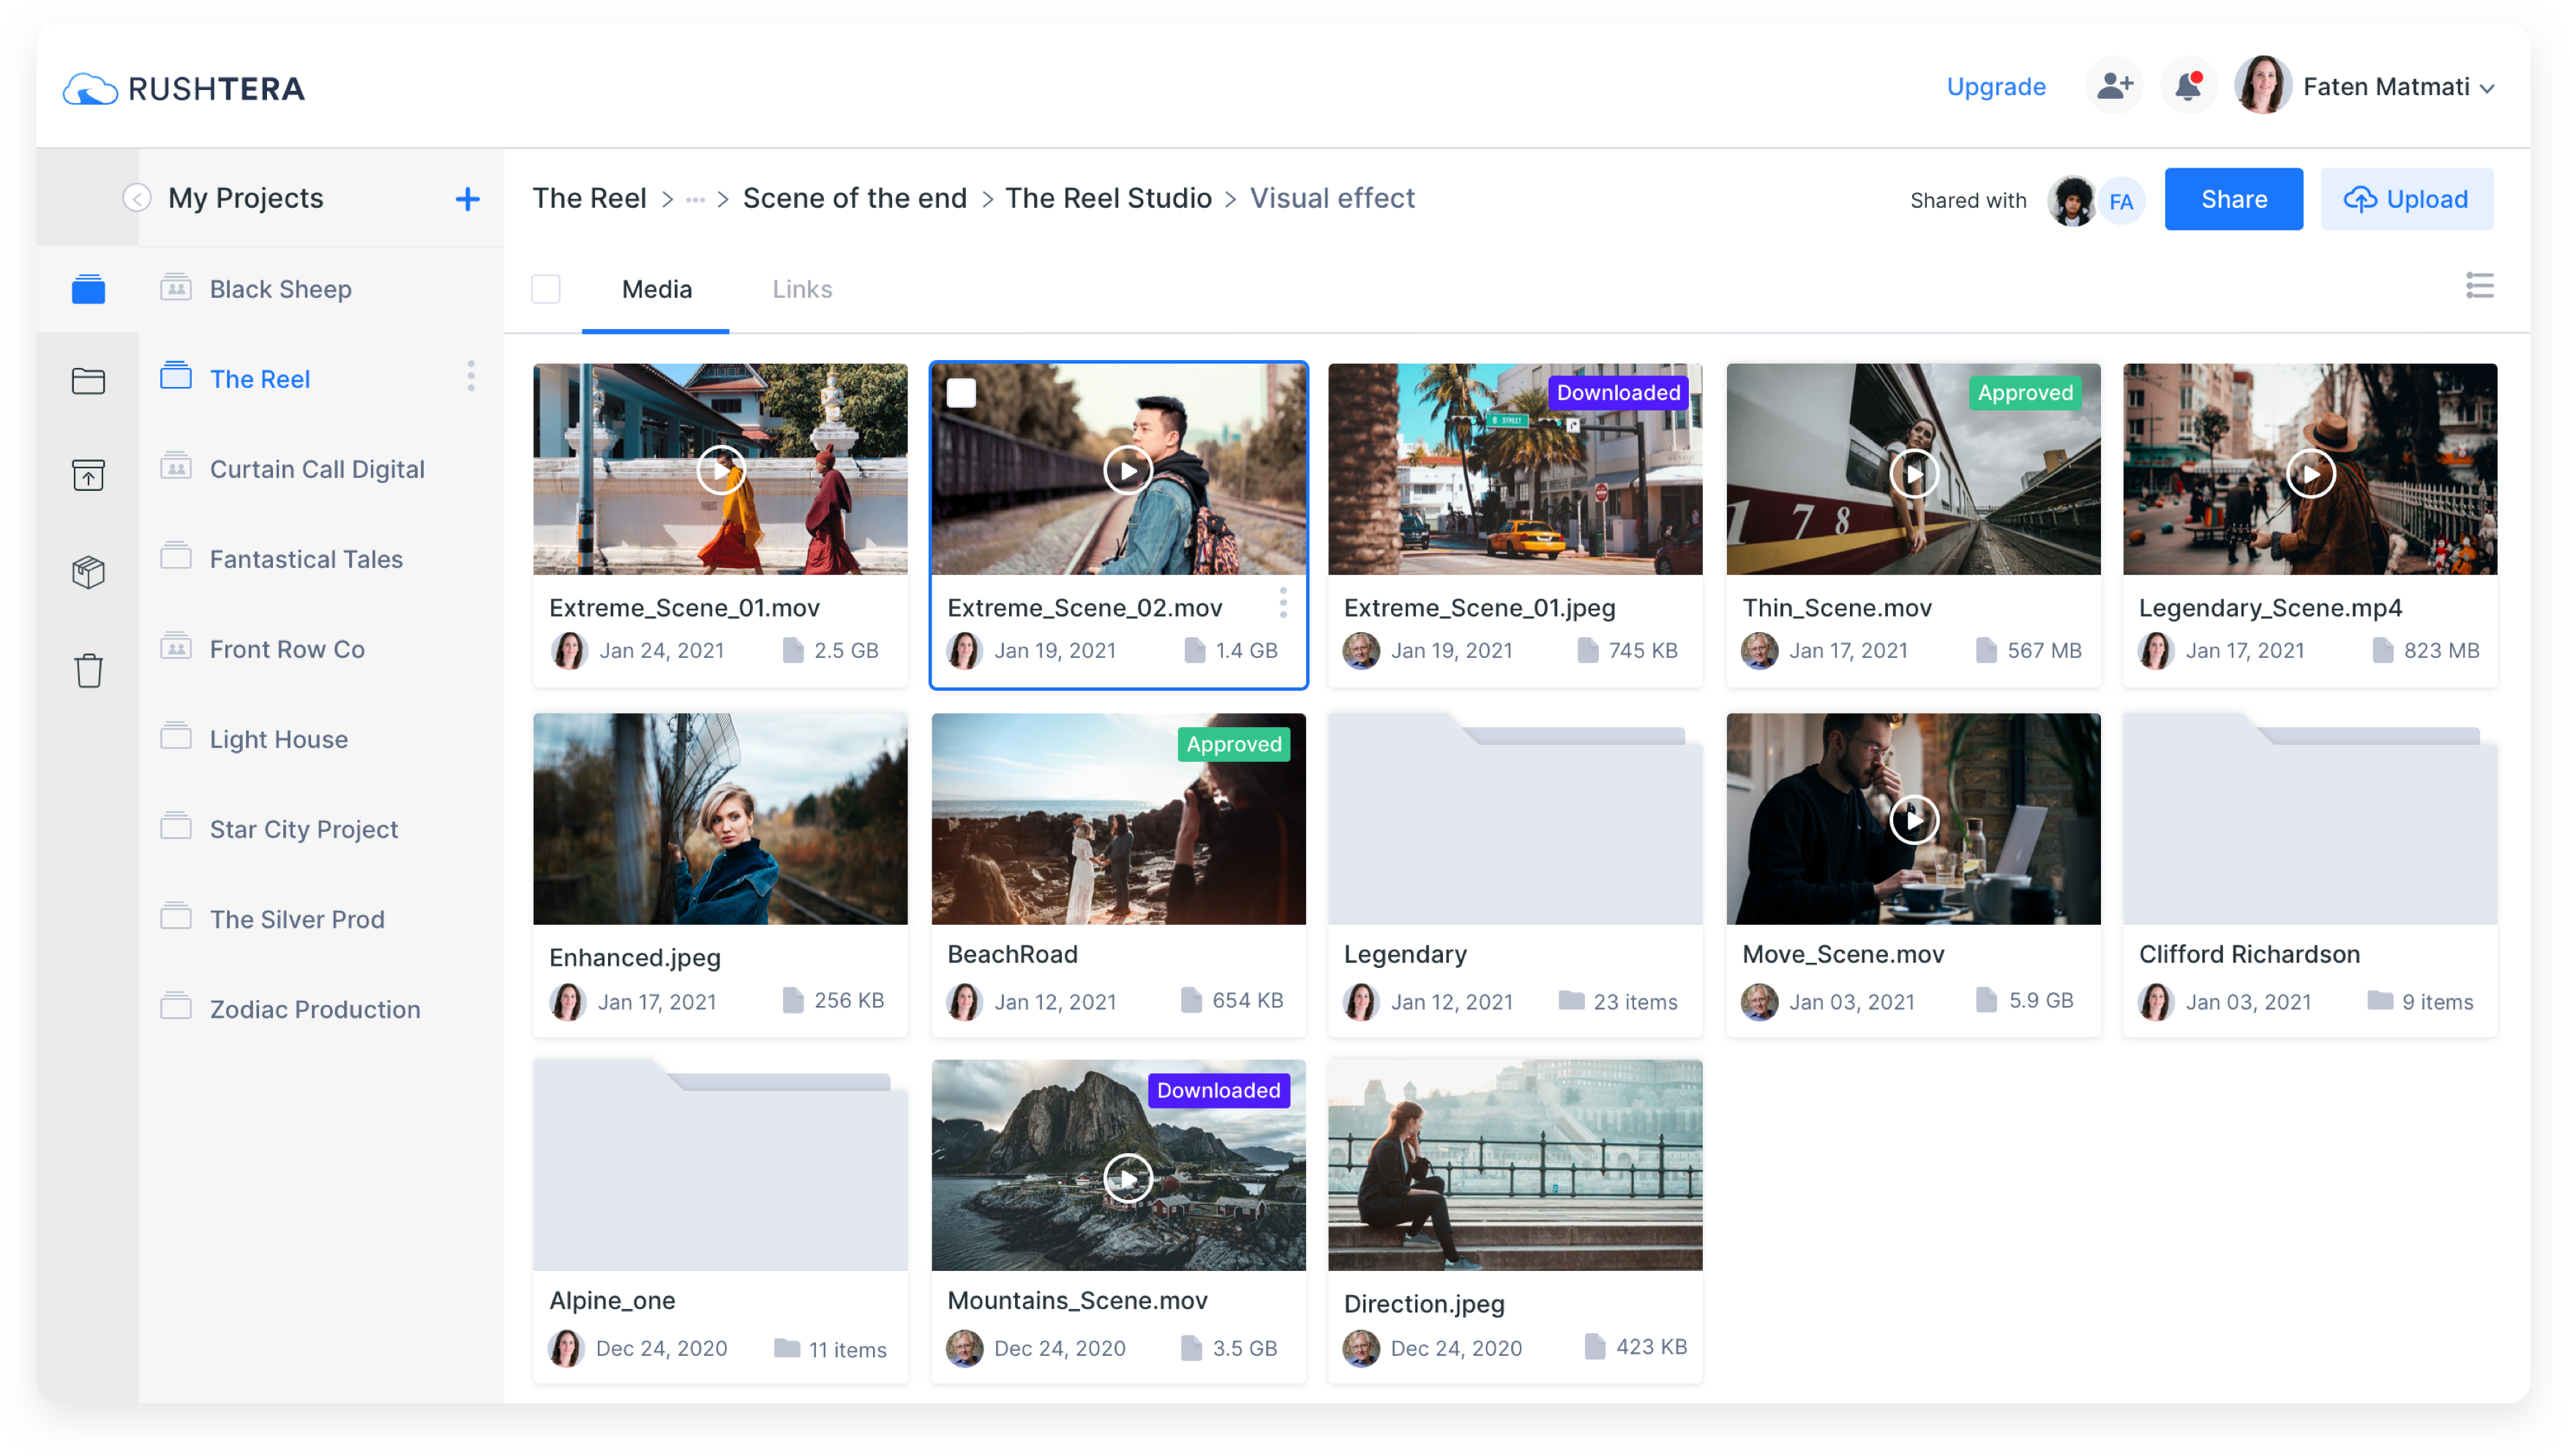Check the Extreme_Scene_02.mov selection box

tap(961, 393)
